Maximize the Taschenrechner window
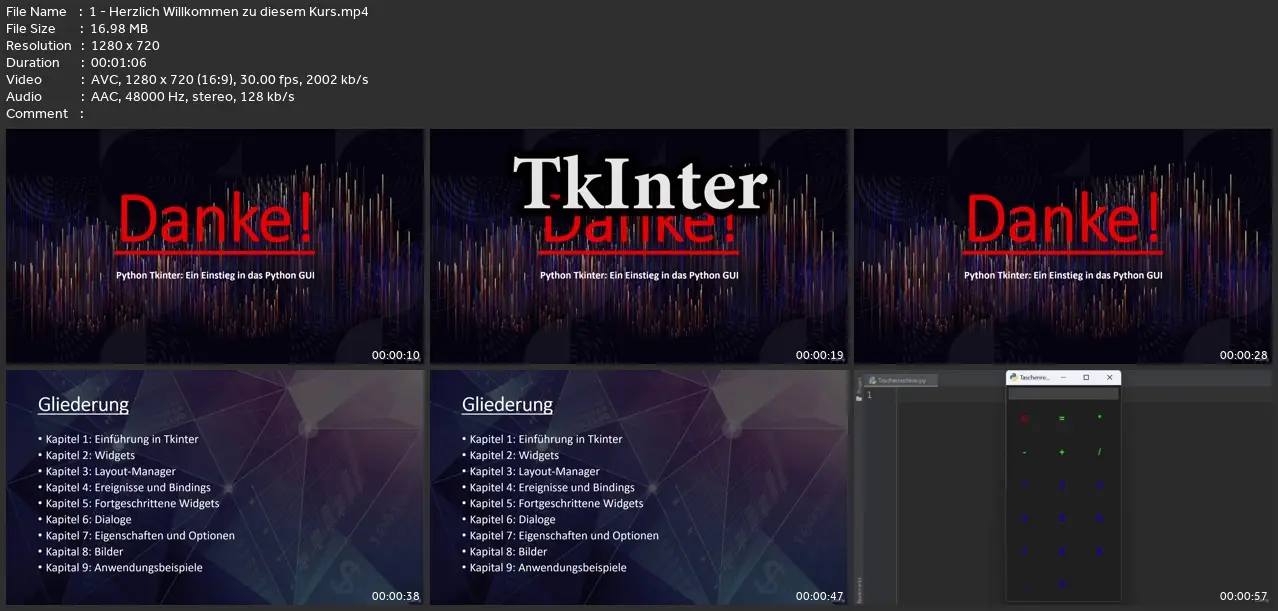 [x=1086, y=378]
